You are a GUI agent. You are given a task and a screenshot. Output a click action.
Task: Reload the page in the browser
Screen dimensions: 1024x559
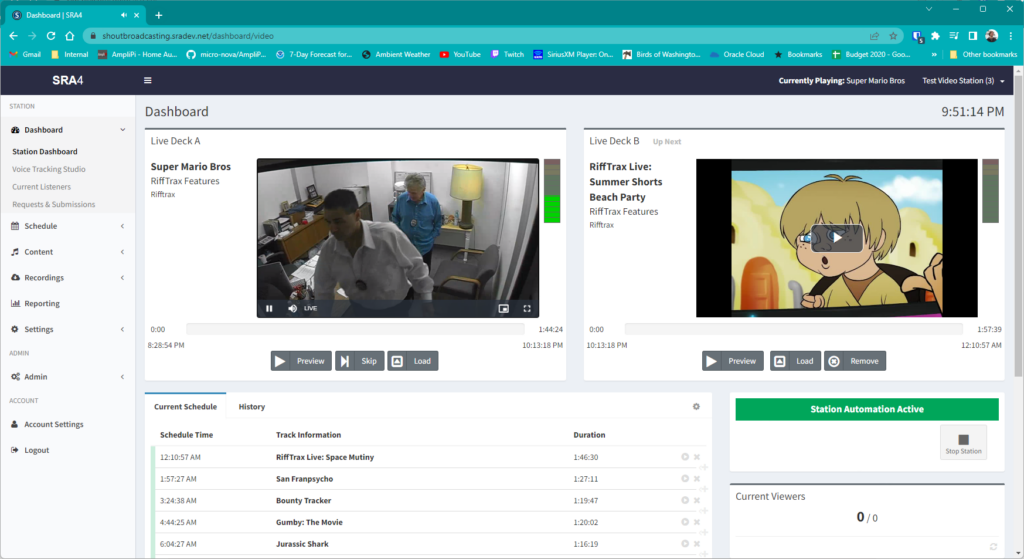coord(51,35)
